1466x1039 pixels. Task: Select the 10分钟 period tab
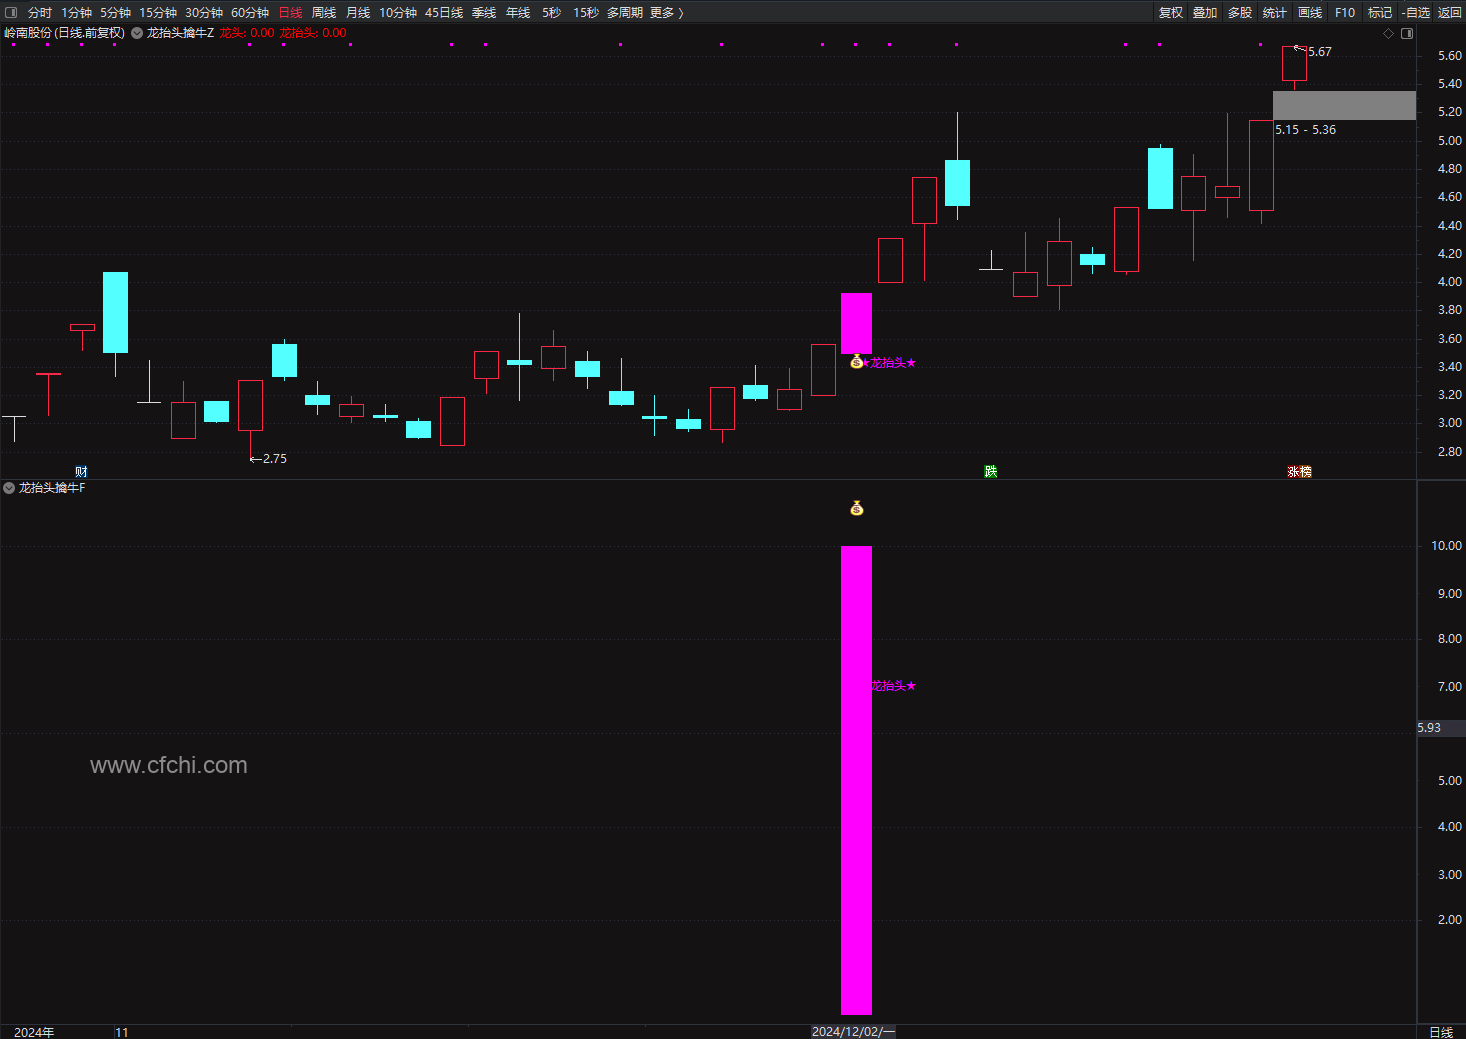coord(398,13)
